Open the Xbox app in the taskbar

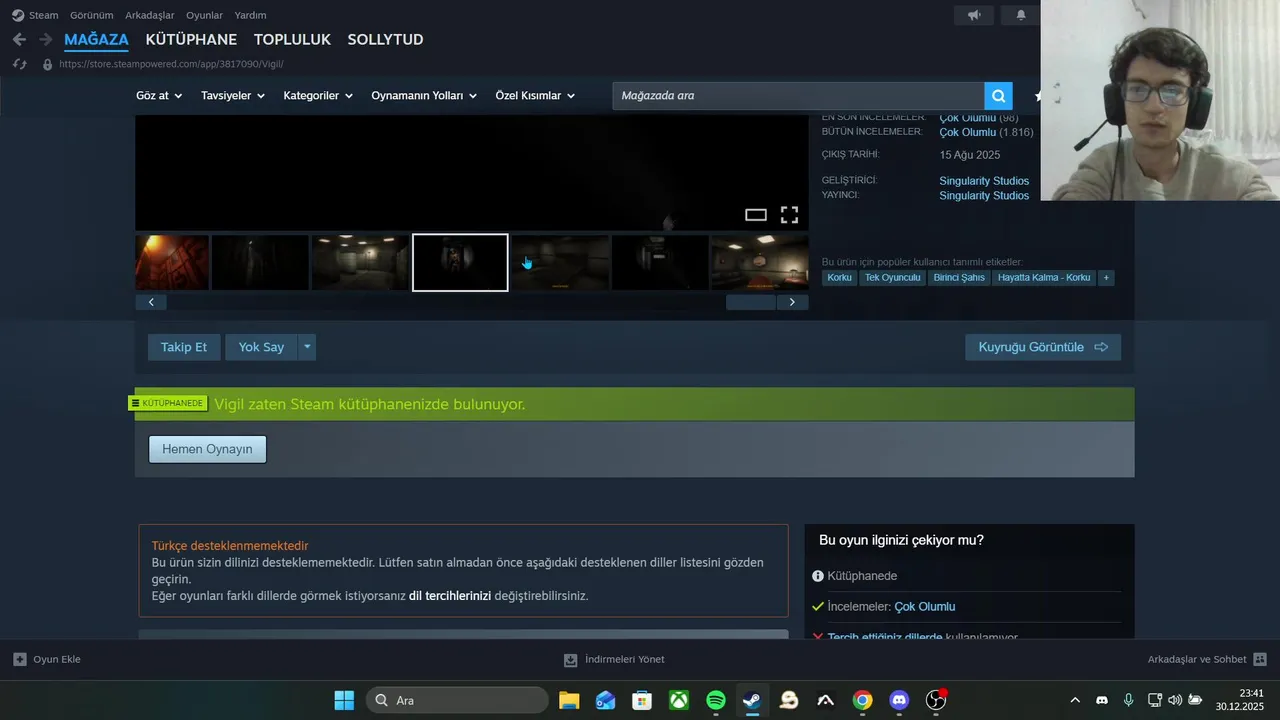(679, 700)
